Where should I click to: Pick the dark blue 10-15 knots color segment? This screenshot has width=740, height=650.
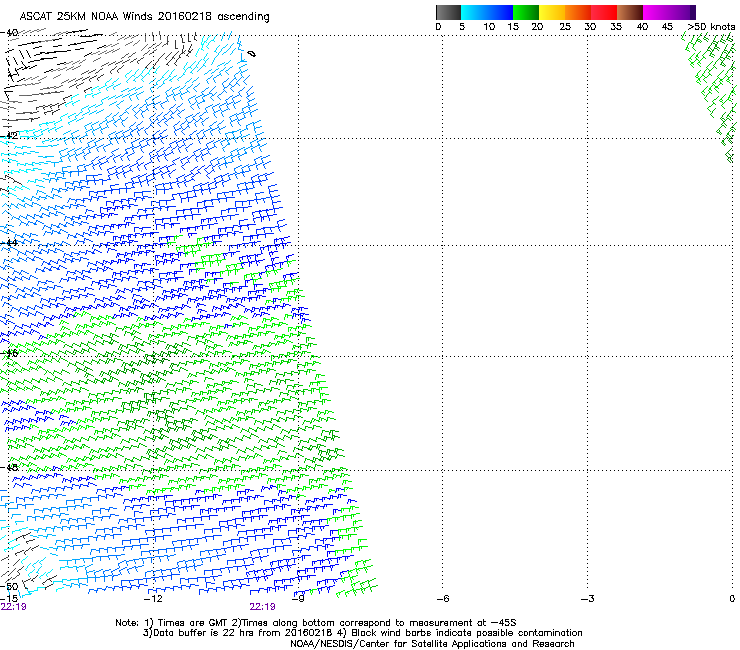pos(500,12)
